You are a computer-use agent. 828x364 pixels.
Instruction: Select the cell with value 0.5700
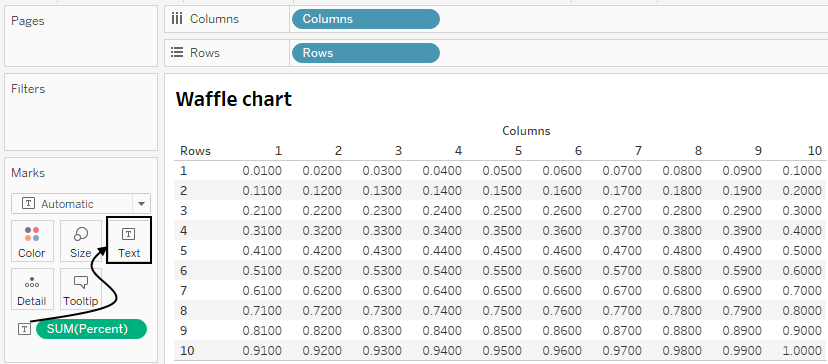coord(622,270)
